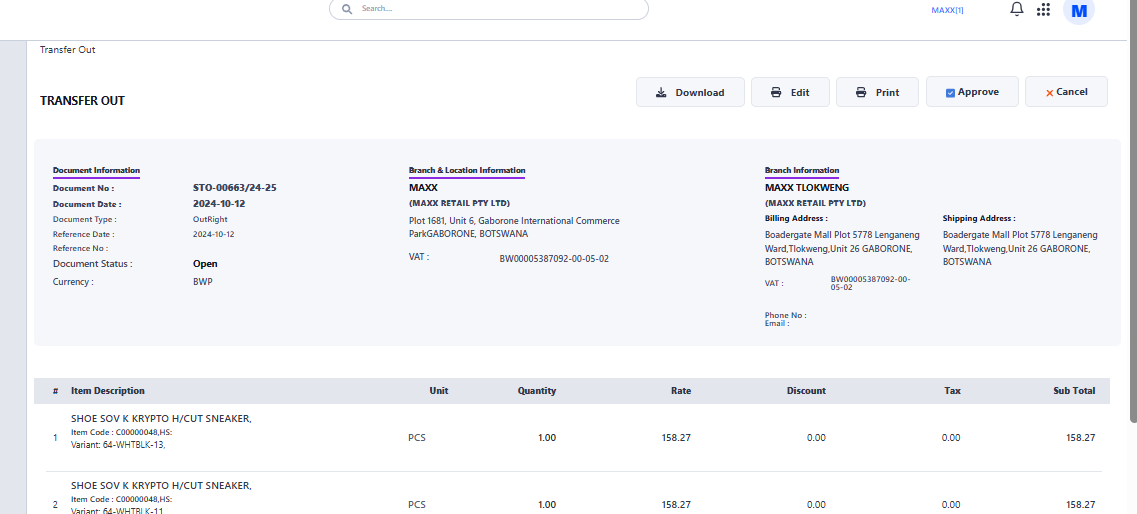The image size is (1137, 514).
Task: Open the notifications bell
Action: 1017,9
